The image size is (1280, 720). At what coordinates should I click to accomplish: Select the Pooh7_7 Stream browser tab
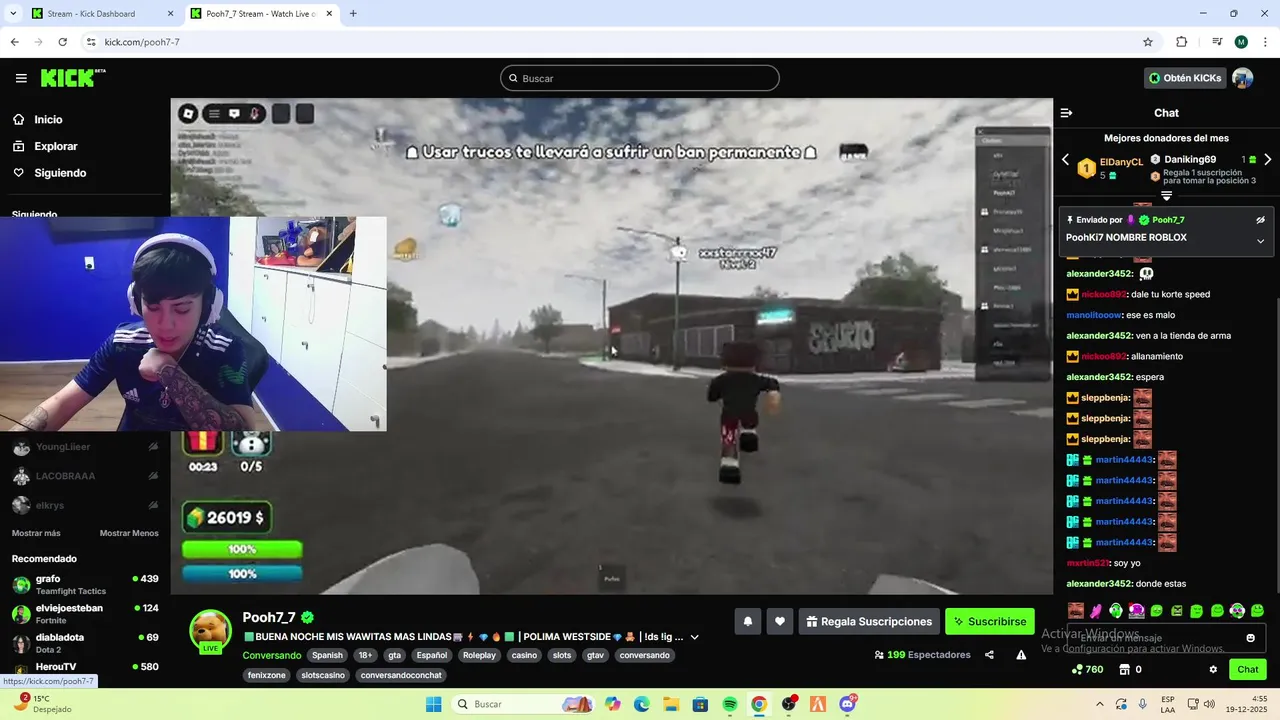click(261, 14)
